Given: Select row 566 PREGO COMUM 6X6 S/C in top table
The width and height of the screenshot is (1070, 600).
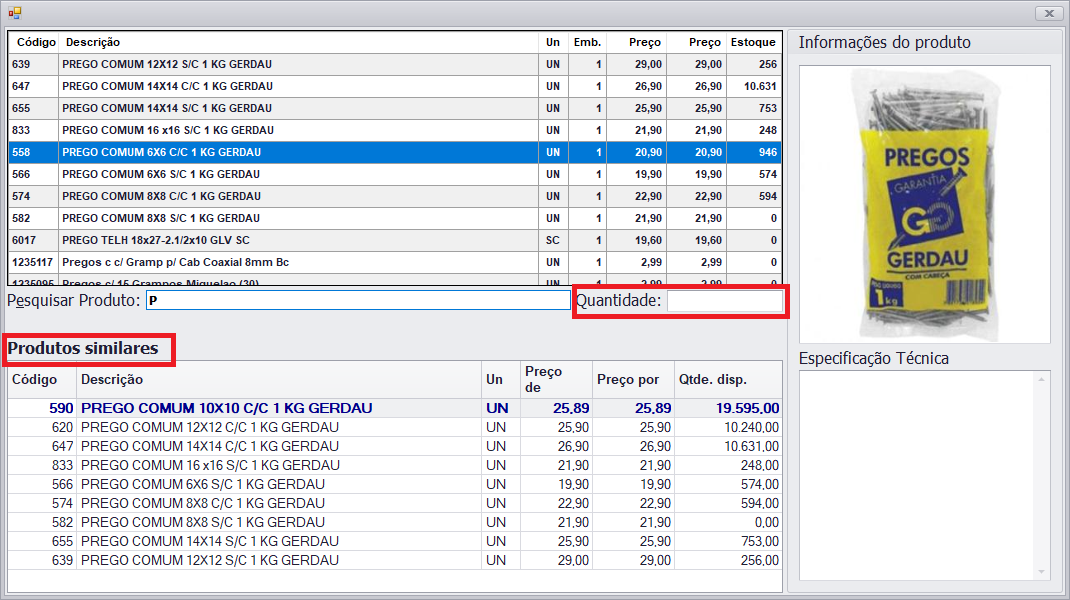Looking at the screenshot, I should point(394,174).
